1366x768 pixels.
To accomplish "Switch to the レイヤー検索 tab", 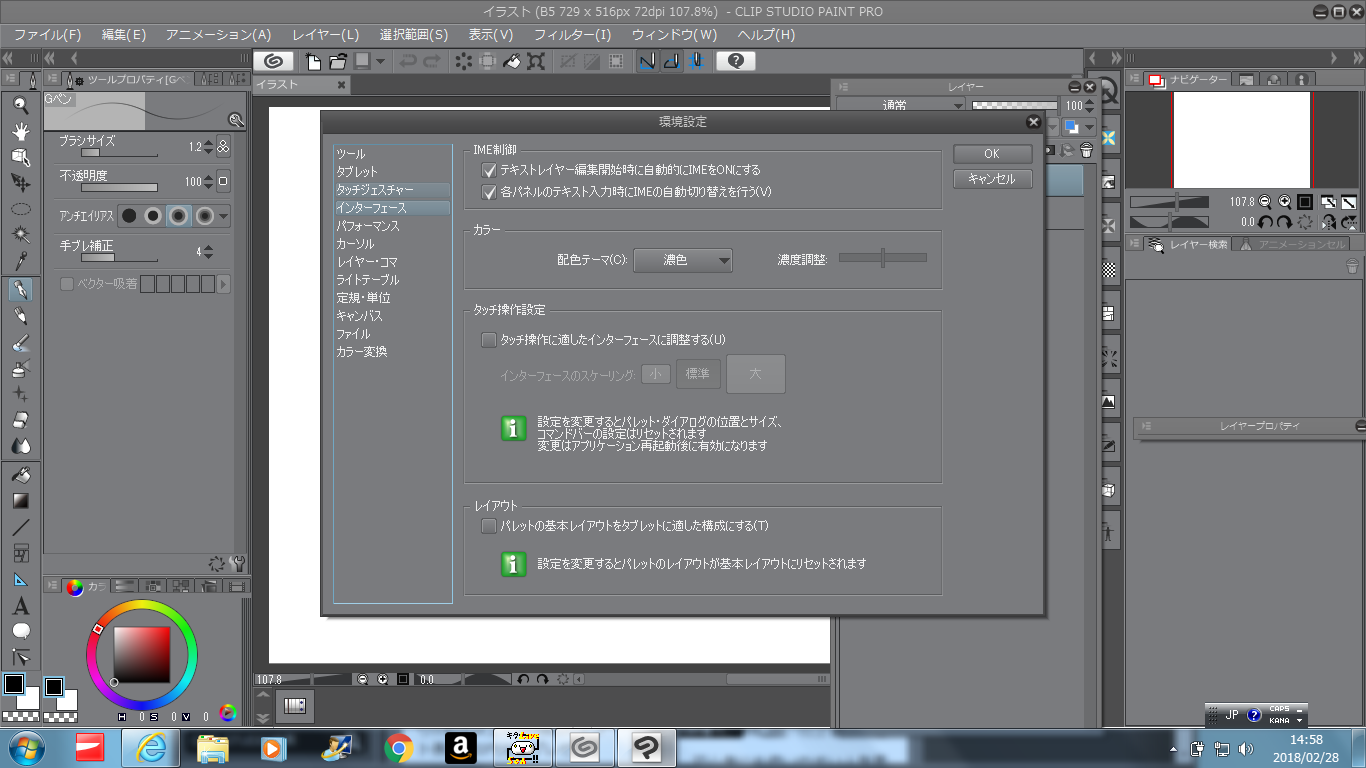I will coord(1188,244).
